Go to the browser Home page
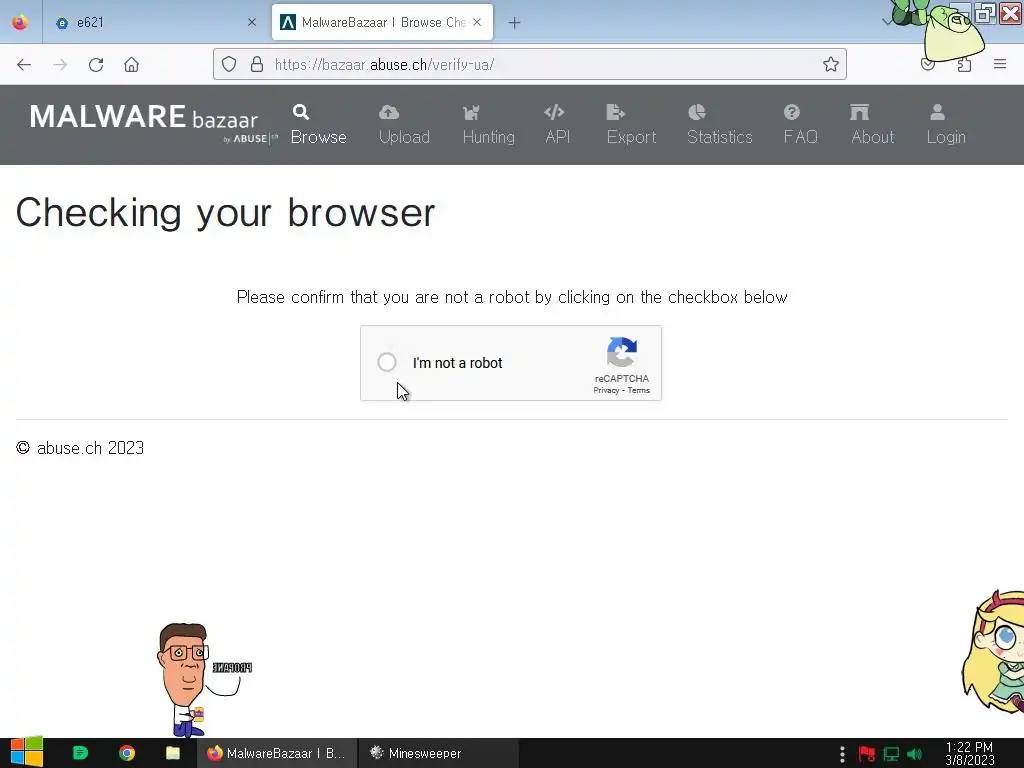The height and width of the screenshot is (768, 1024). [131, 65]
